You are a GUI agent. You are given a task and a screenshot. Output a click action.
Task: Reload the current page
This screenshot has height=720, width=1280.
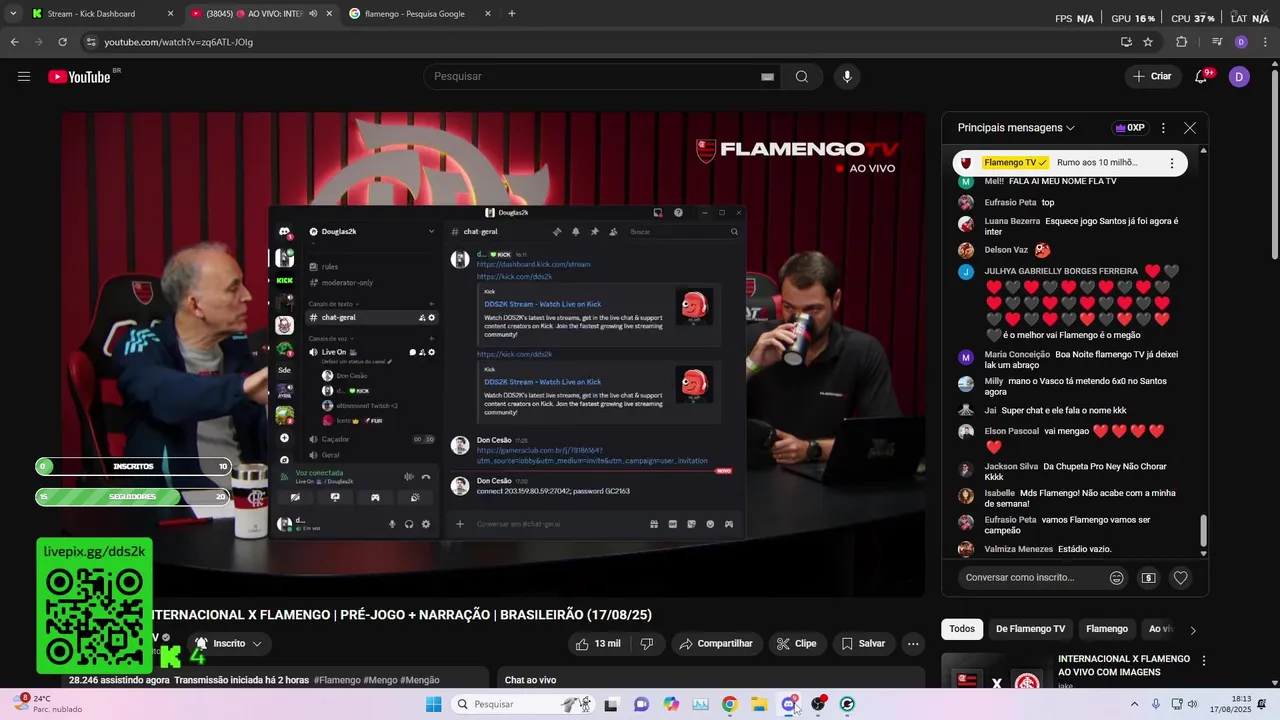click(62, 42)
